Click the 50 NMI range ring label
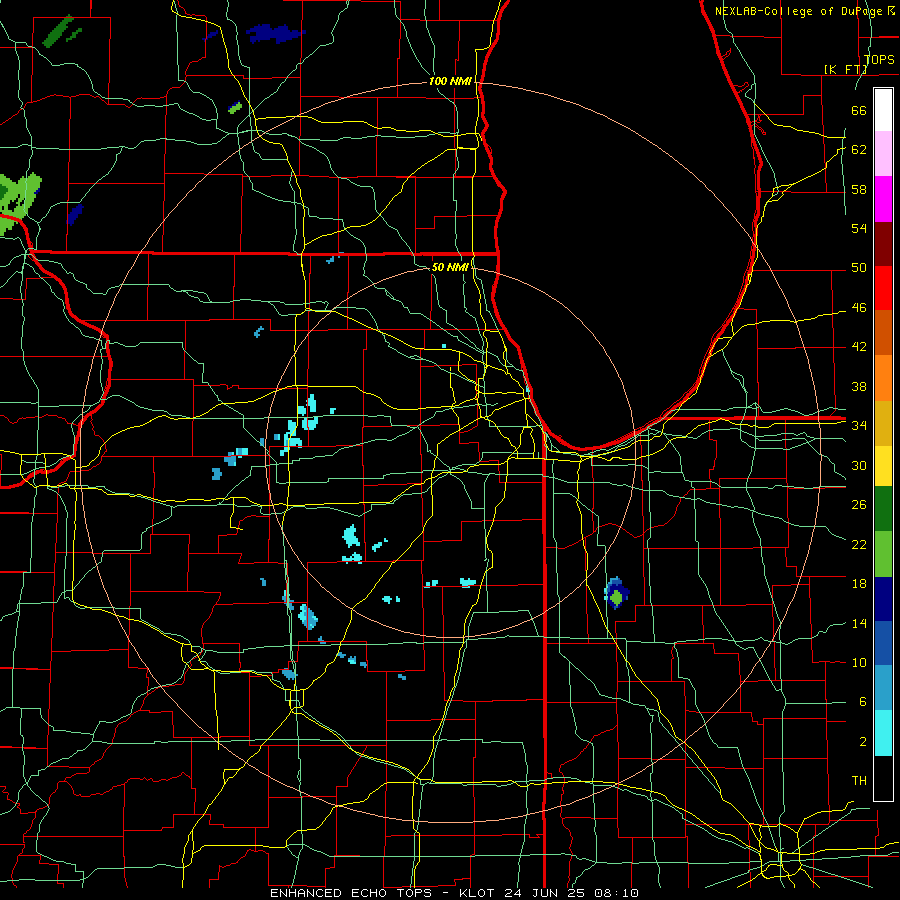This screenshot has height=900, width=900. (449, 267)
